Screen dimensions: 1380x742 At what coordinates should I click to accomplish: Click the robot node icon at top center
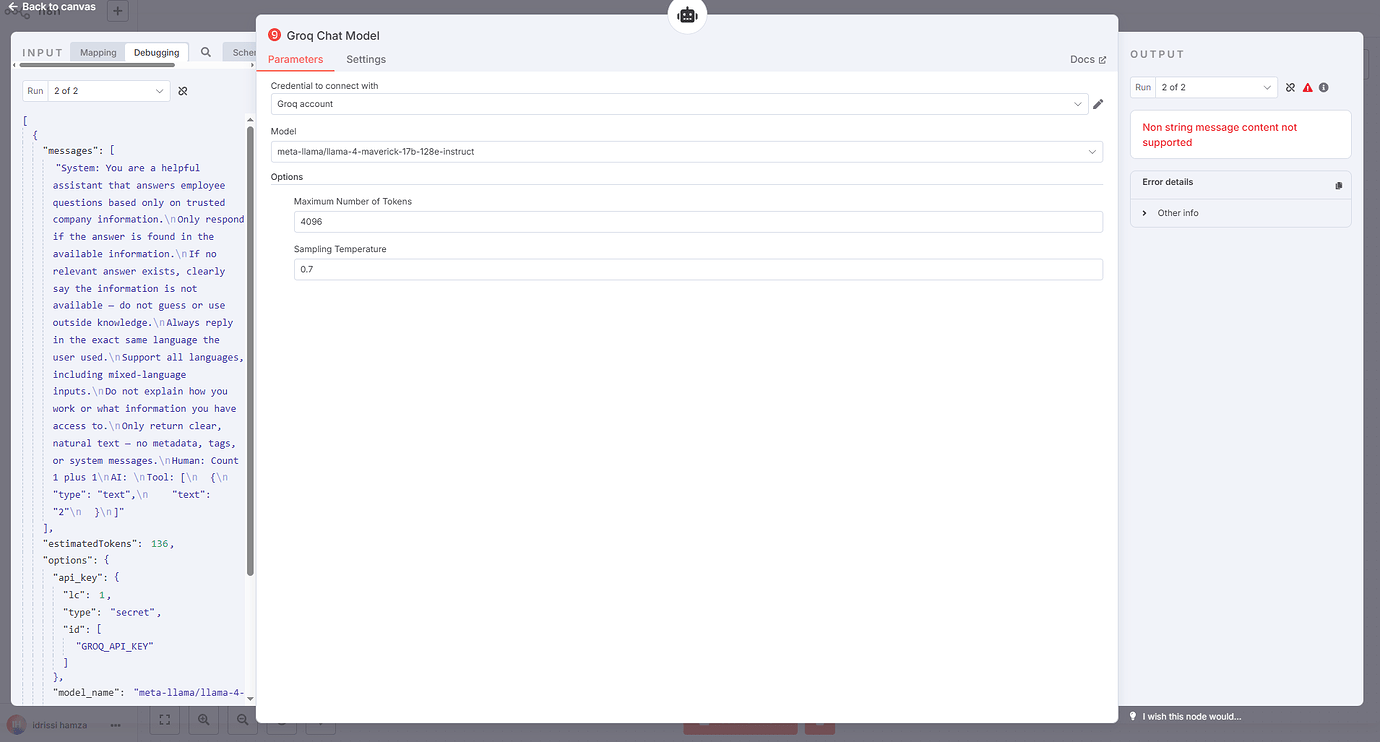pos(687,15)
